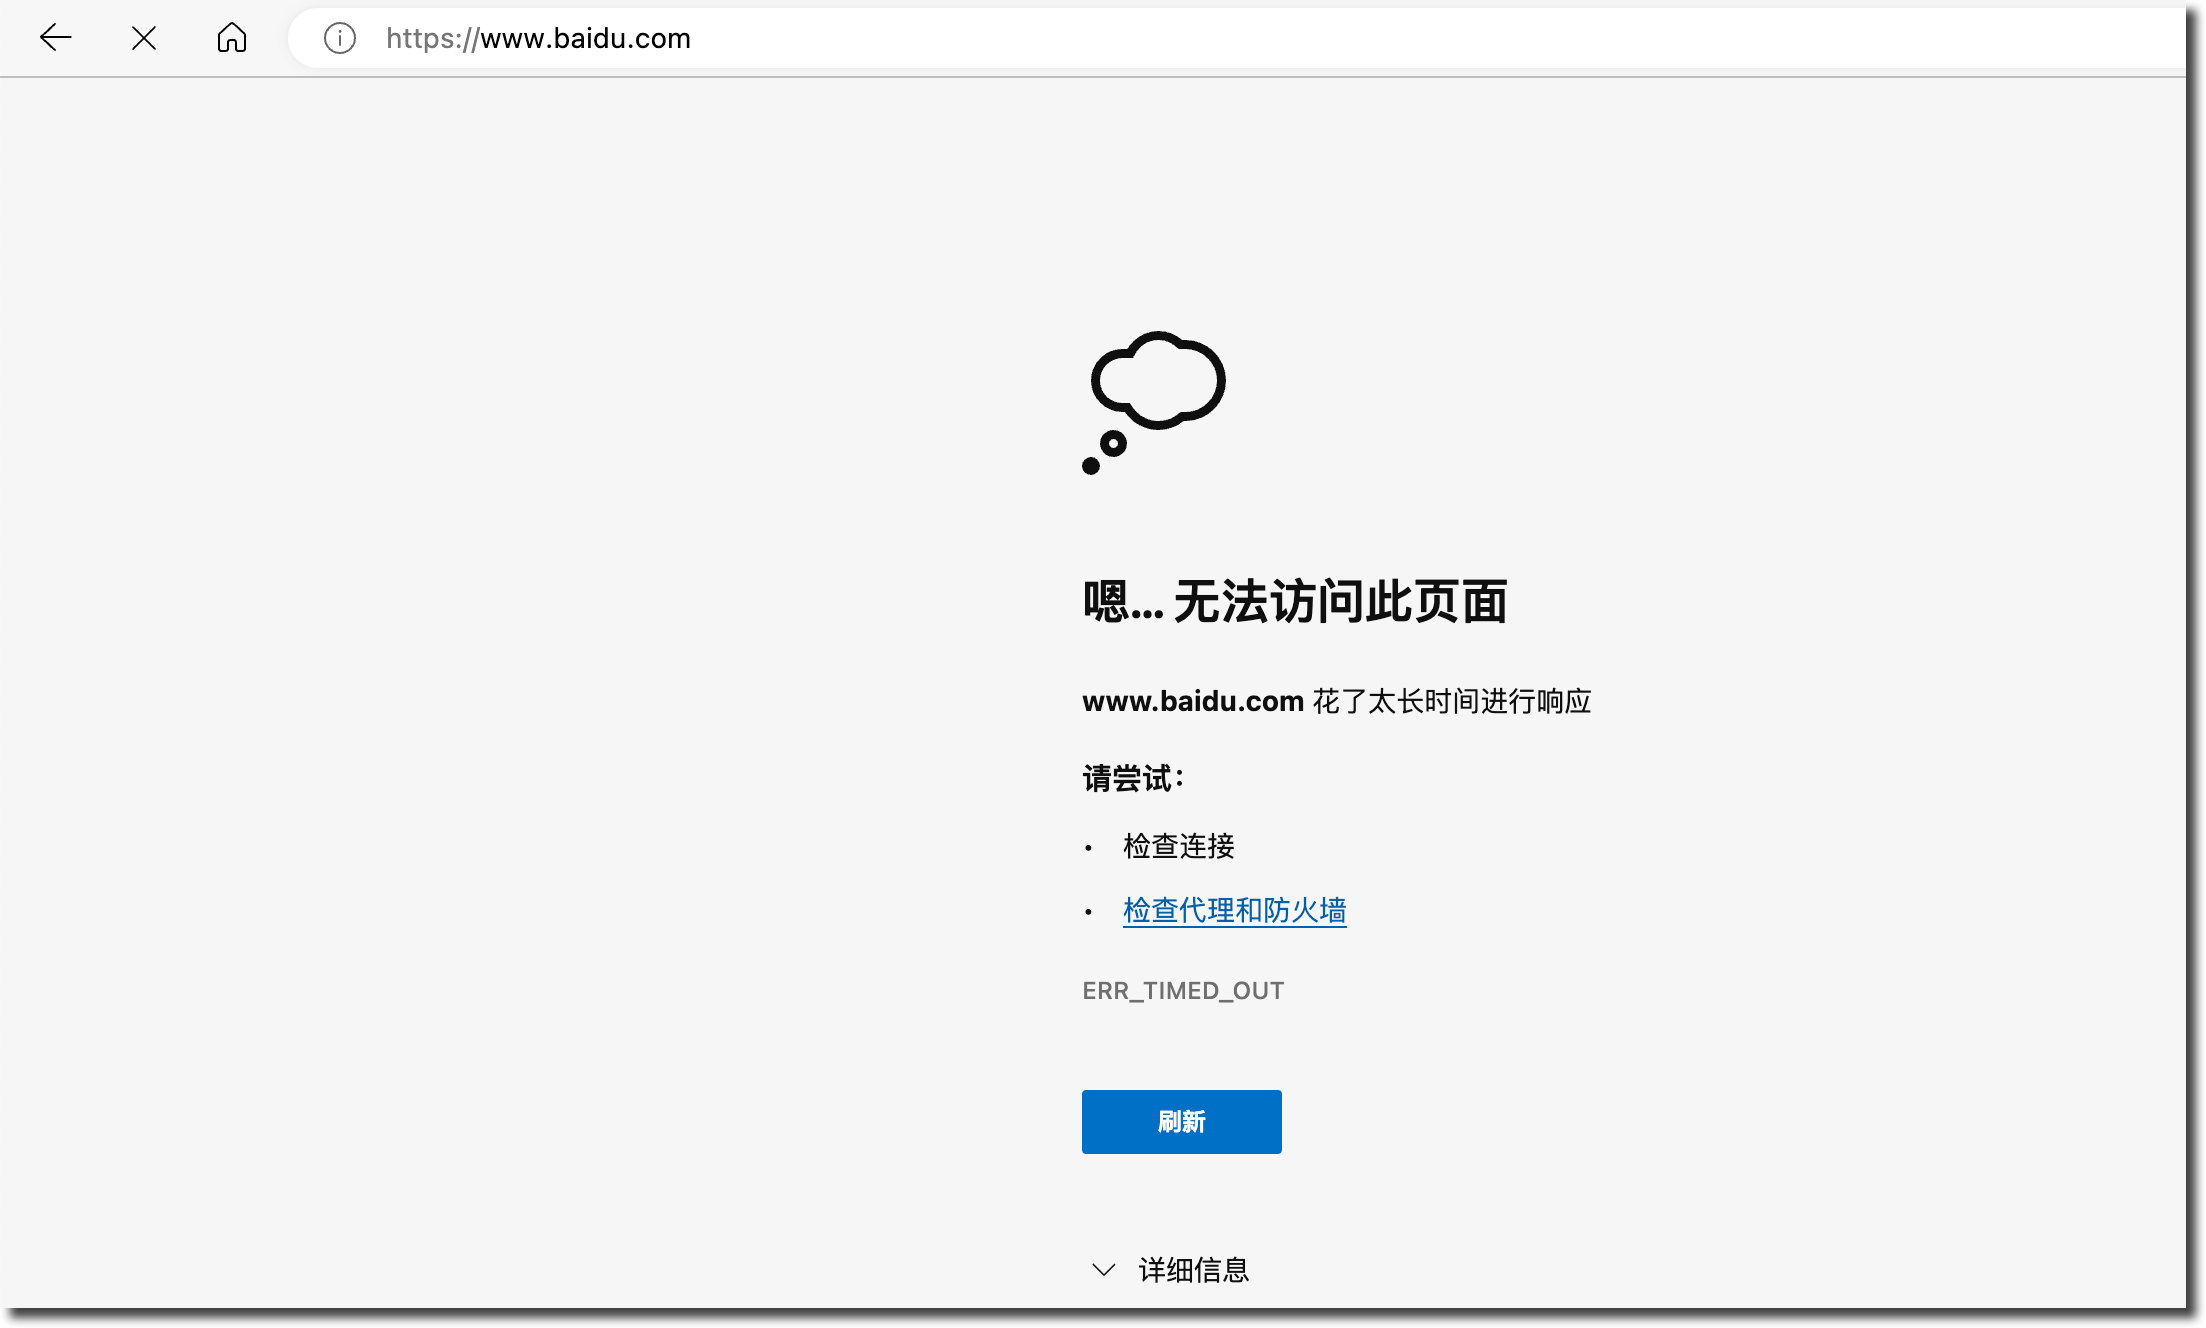This screenshot has height=1328, width=2206.
Task: Click the 检查连接 suggestion item
Action: pos(1178,846)
